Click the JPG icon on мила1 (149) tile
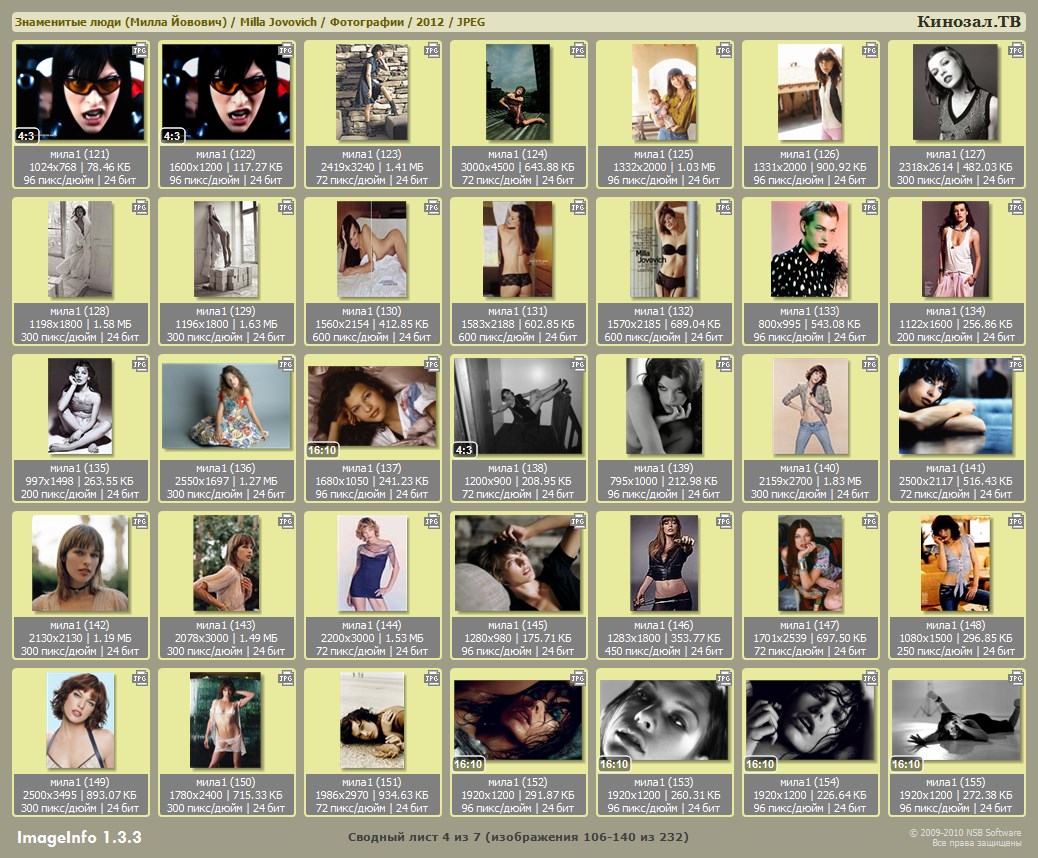 click(x=140, y=677)
